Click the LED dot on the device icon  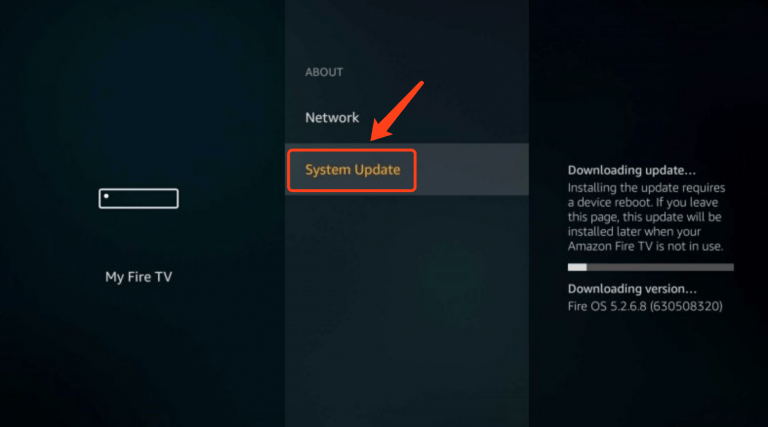click(x=106, y=196)
